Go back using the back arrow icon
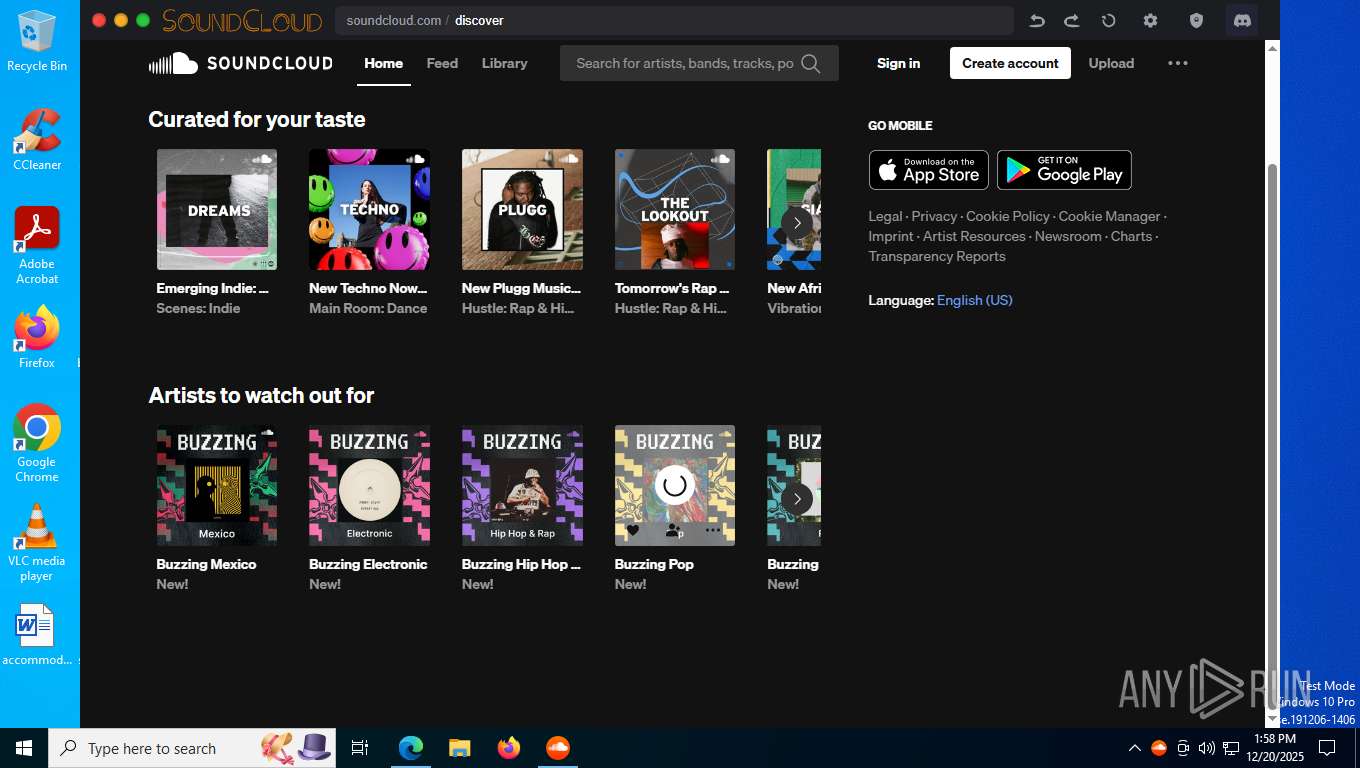1360x768 pixels. tap(1037, 20)
